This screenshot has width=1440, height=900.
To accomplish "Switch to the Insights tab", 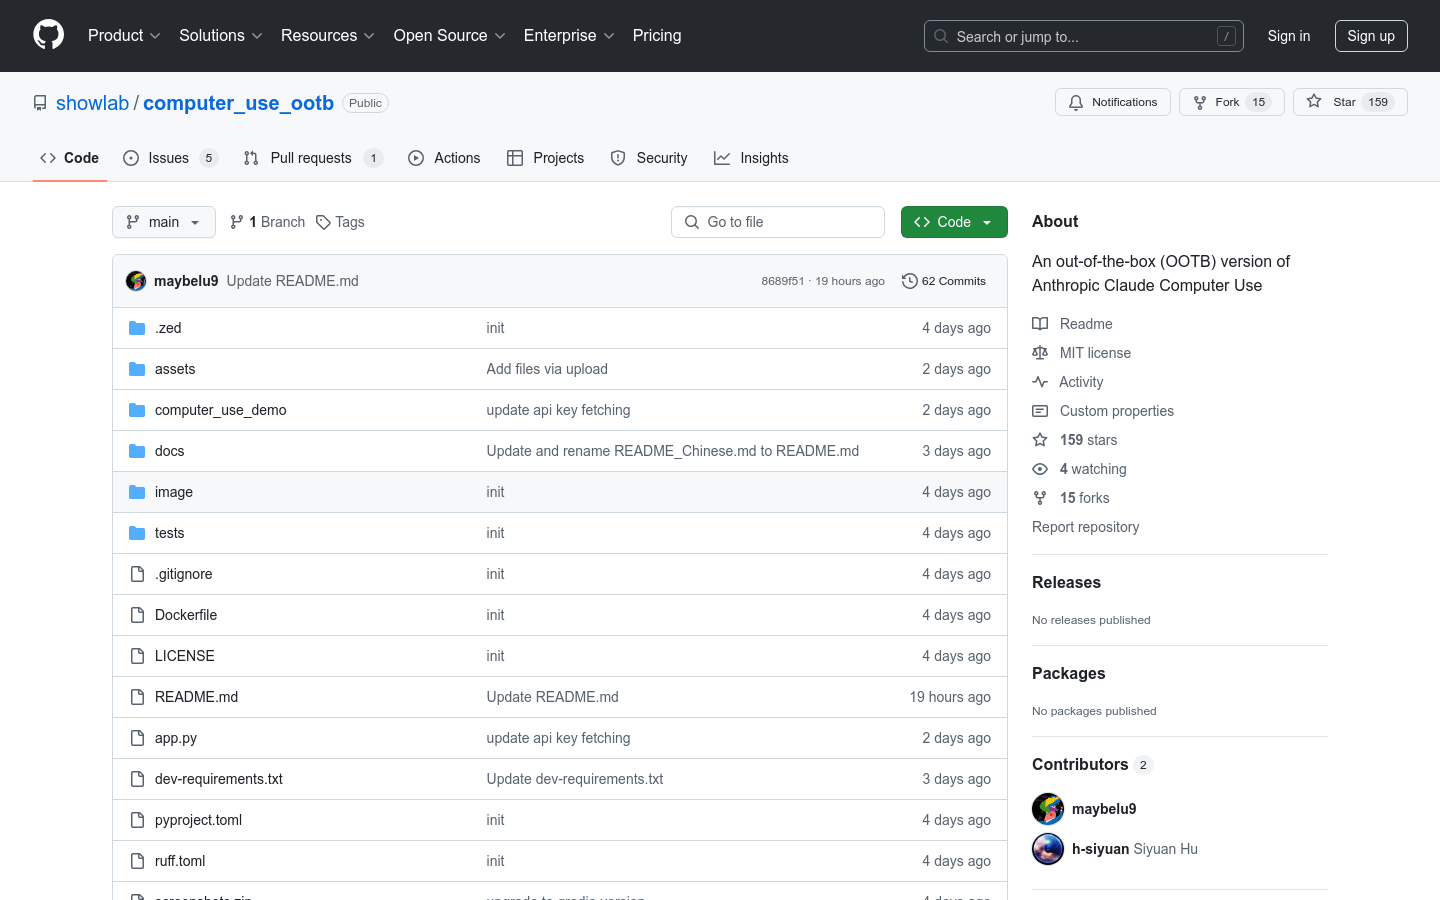I will (x=752, y=158).
